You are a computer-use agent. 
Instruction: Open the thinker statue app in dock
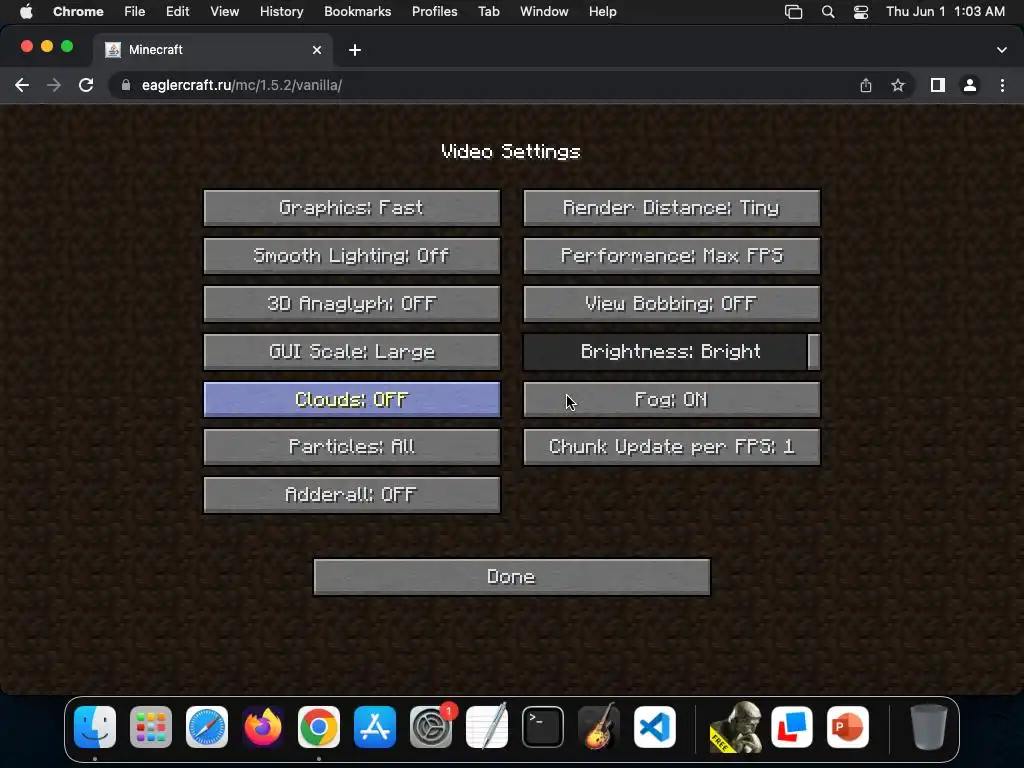(x=736, y=727)
